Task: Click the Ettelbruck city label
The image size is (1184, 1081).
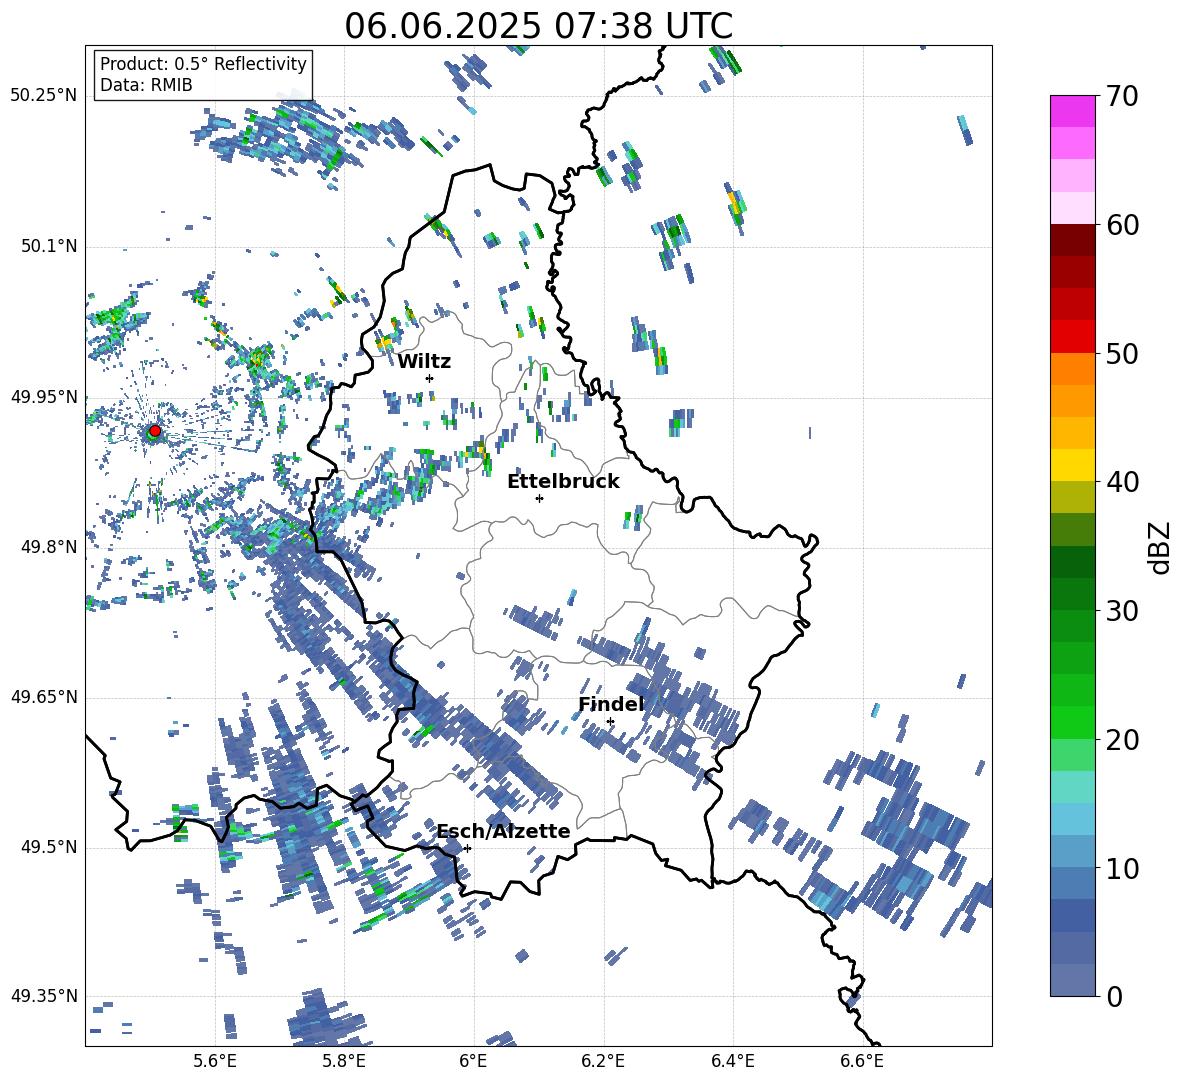Action: pos(563,481)
